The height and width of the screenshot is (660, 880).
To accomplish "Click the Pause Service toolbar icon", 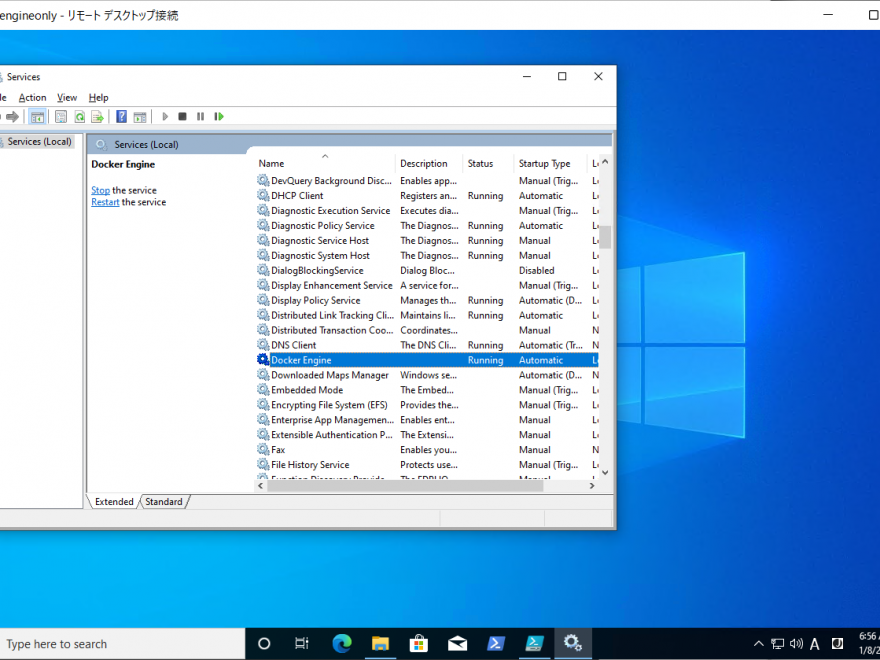I will pos(200,117).
